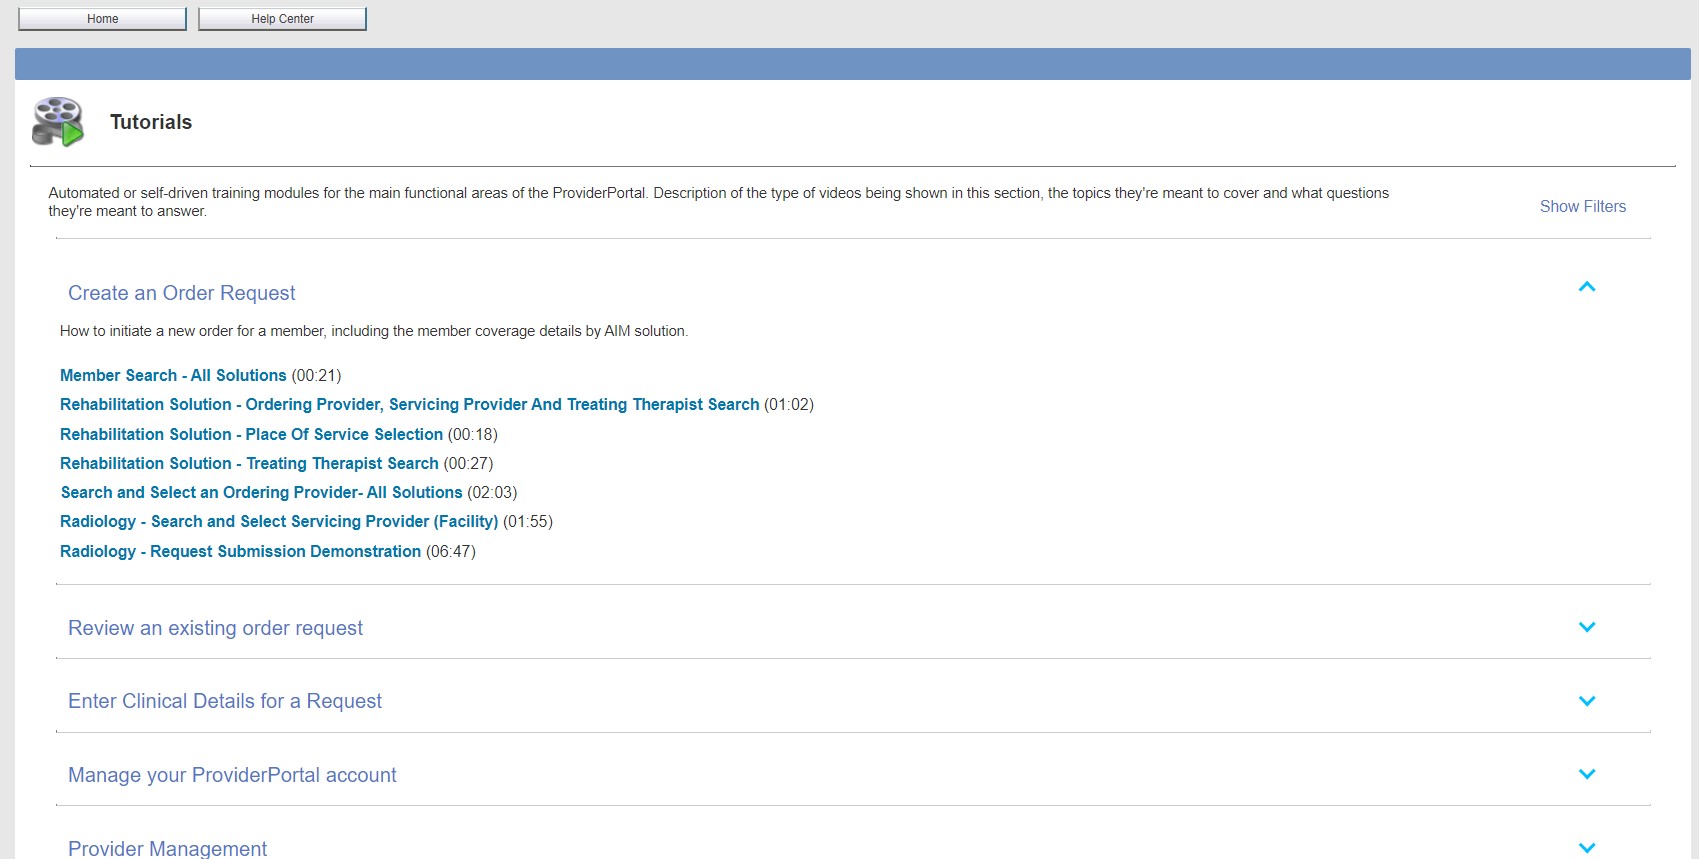The height and width of the screenshot is (859, 1699).
Task: Expand the Enter Clinical Details for a Request chevron
Action: click(x=1587, y=701)
